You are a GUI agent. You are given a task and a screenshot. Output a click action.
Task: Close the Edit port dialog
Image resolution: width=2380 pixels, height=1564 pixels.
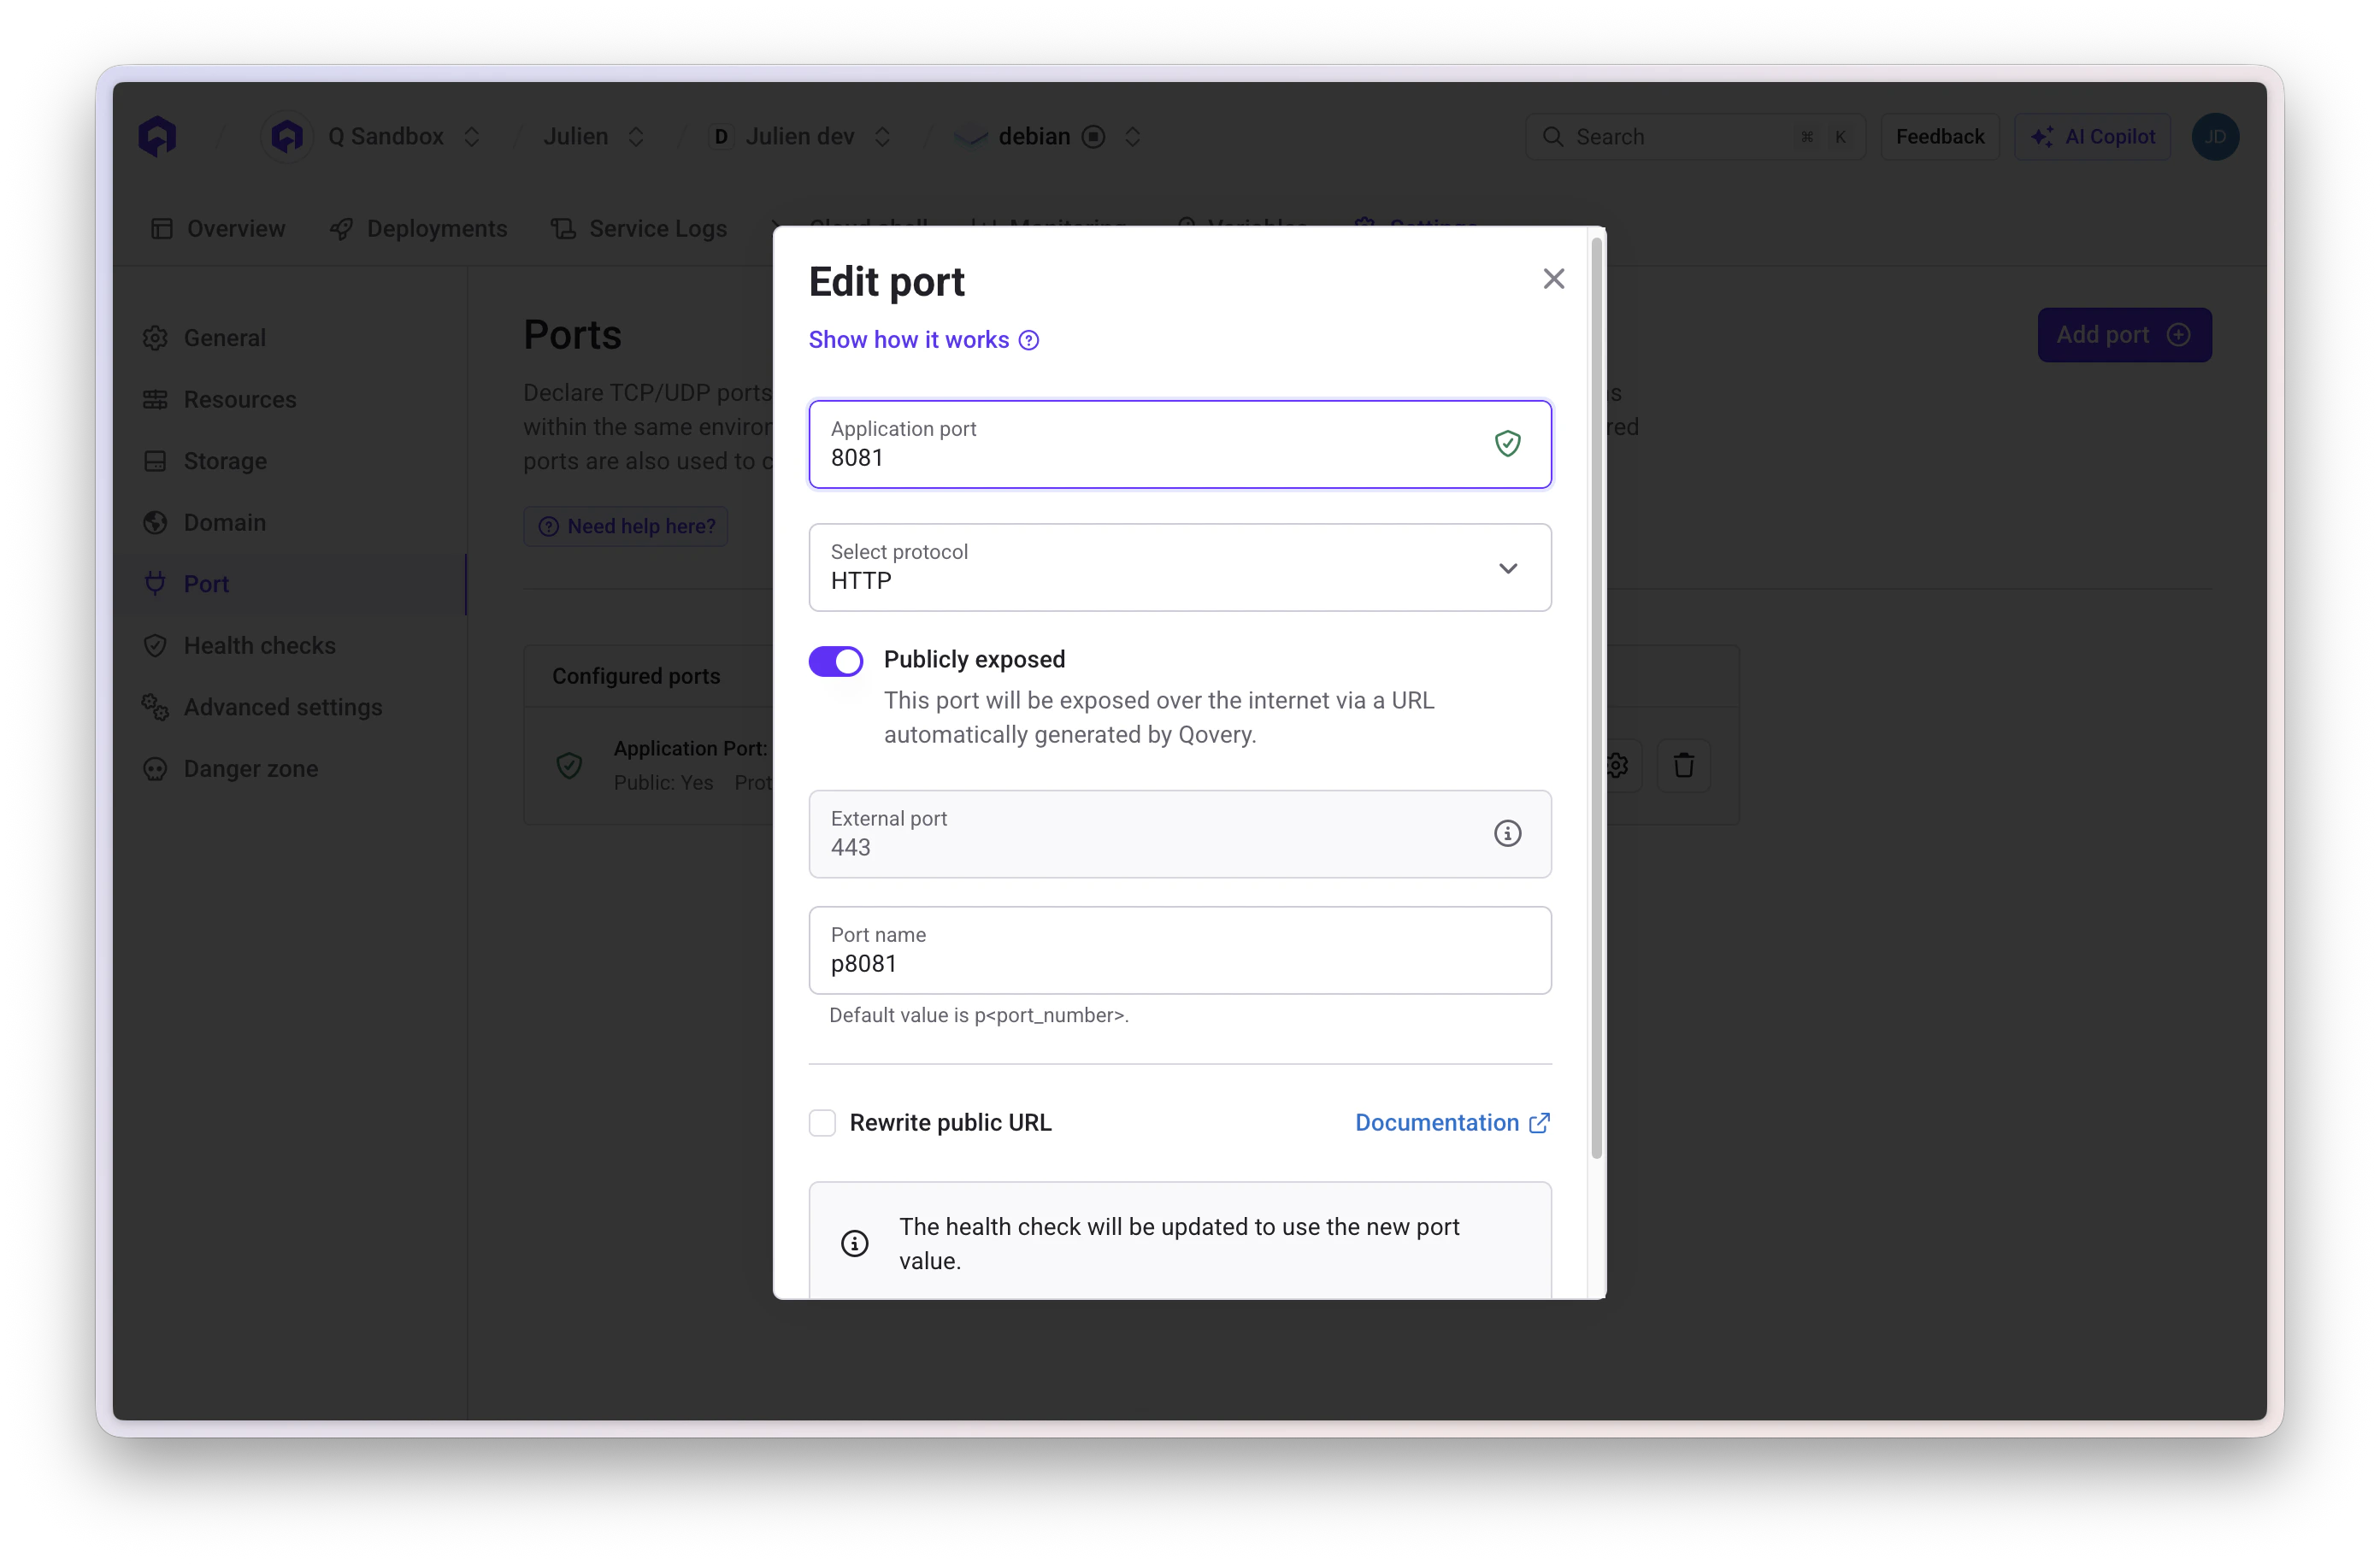1553,279
